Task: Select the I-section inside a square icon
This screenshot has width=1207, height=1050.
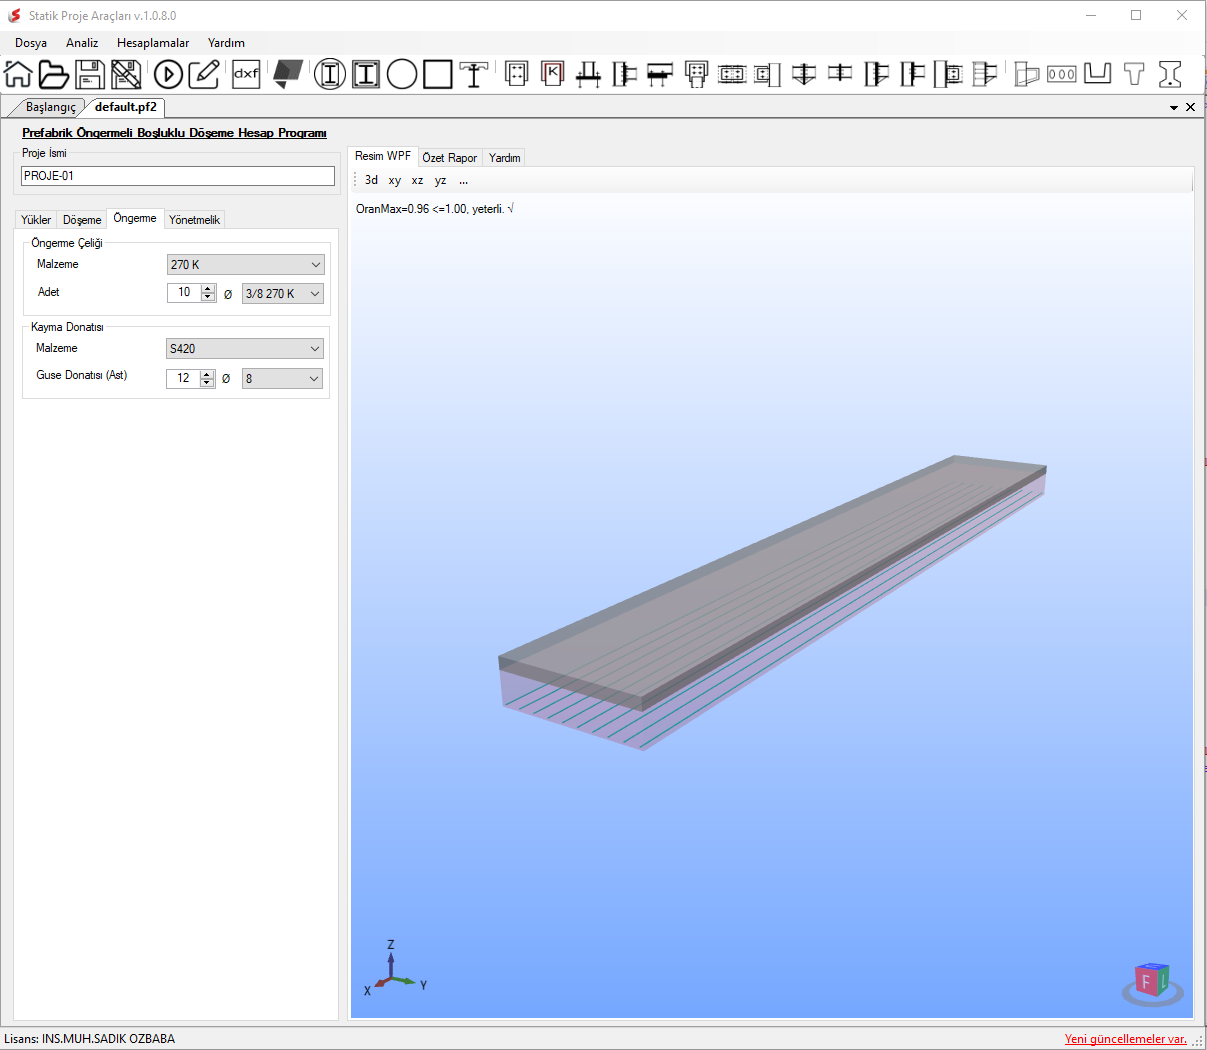Action: tap(366, 74)
